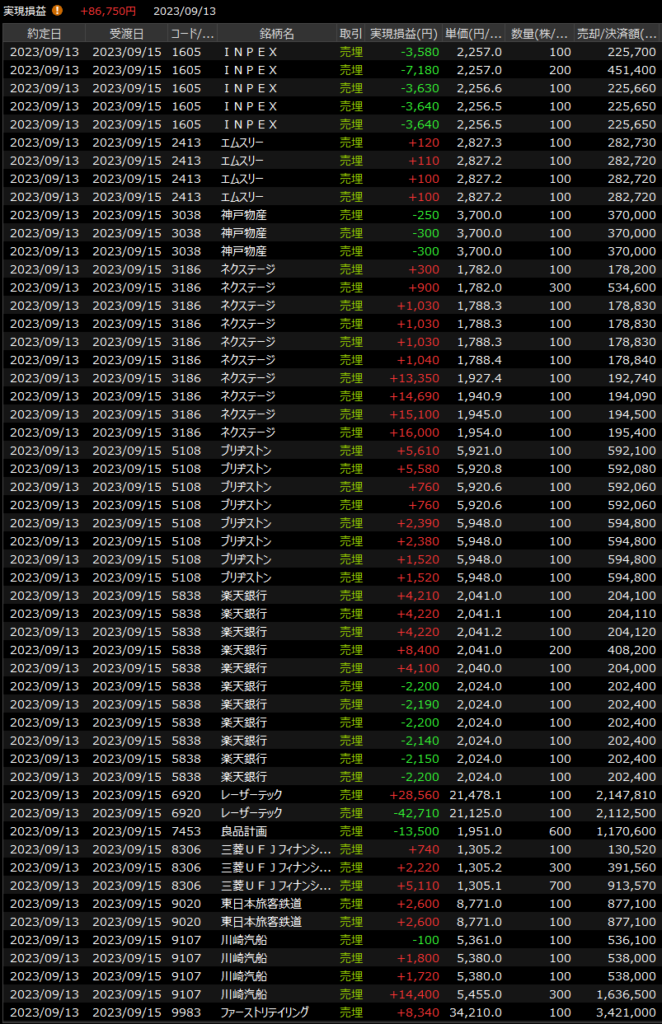662x1024 pixels.
Task: Sort by 実現損益(円) column header
Action: (405, 34)
